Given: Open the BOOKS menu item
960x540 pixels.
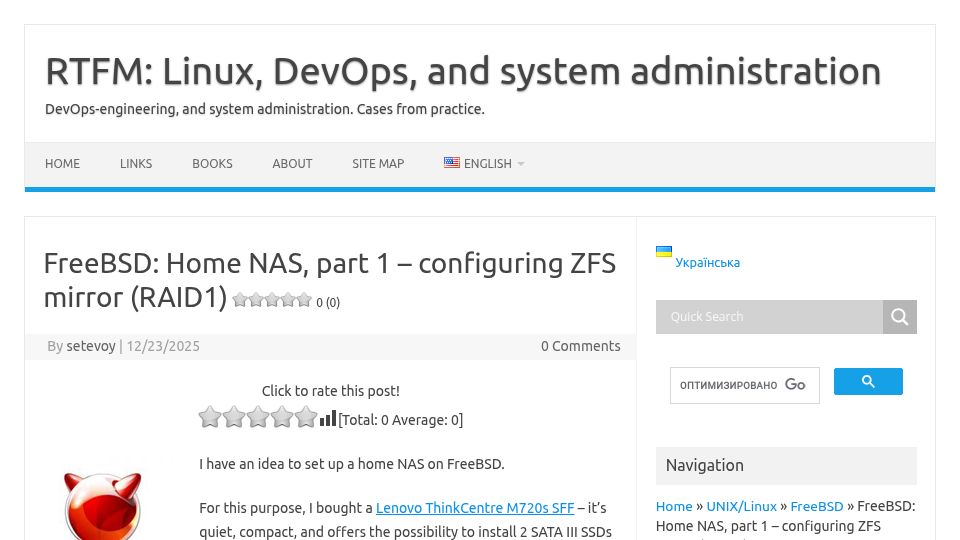Looking at the screenshot, I should coord(212,163).
